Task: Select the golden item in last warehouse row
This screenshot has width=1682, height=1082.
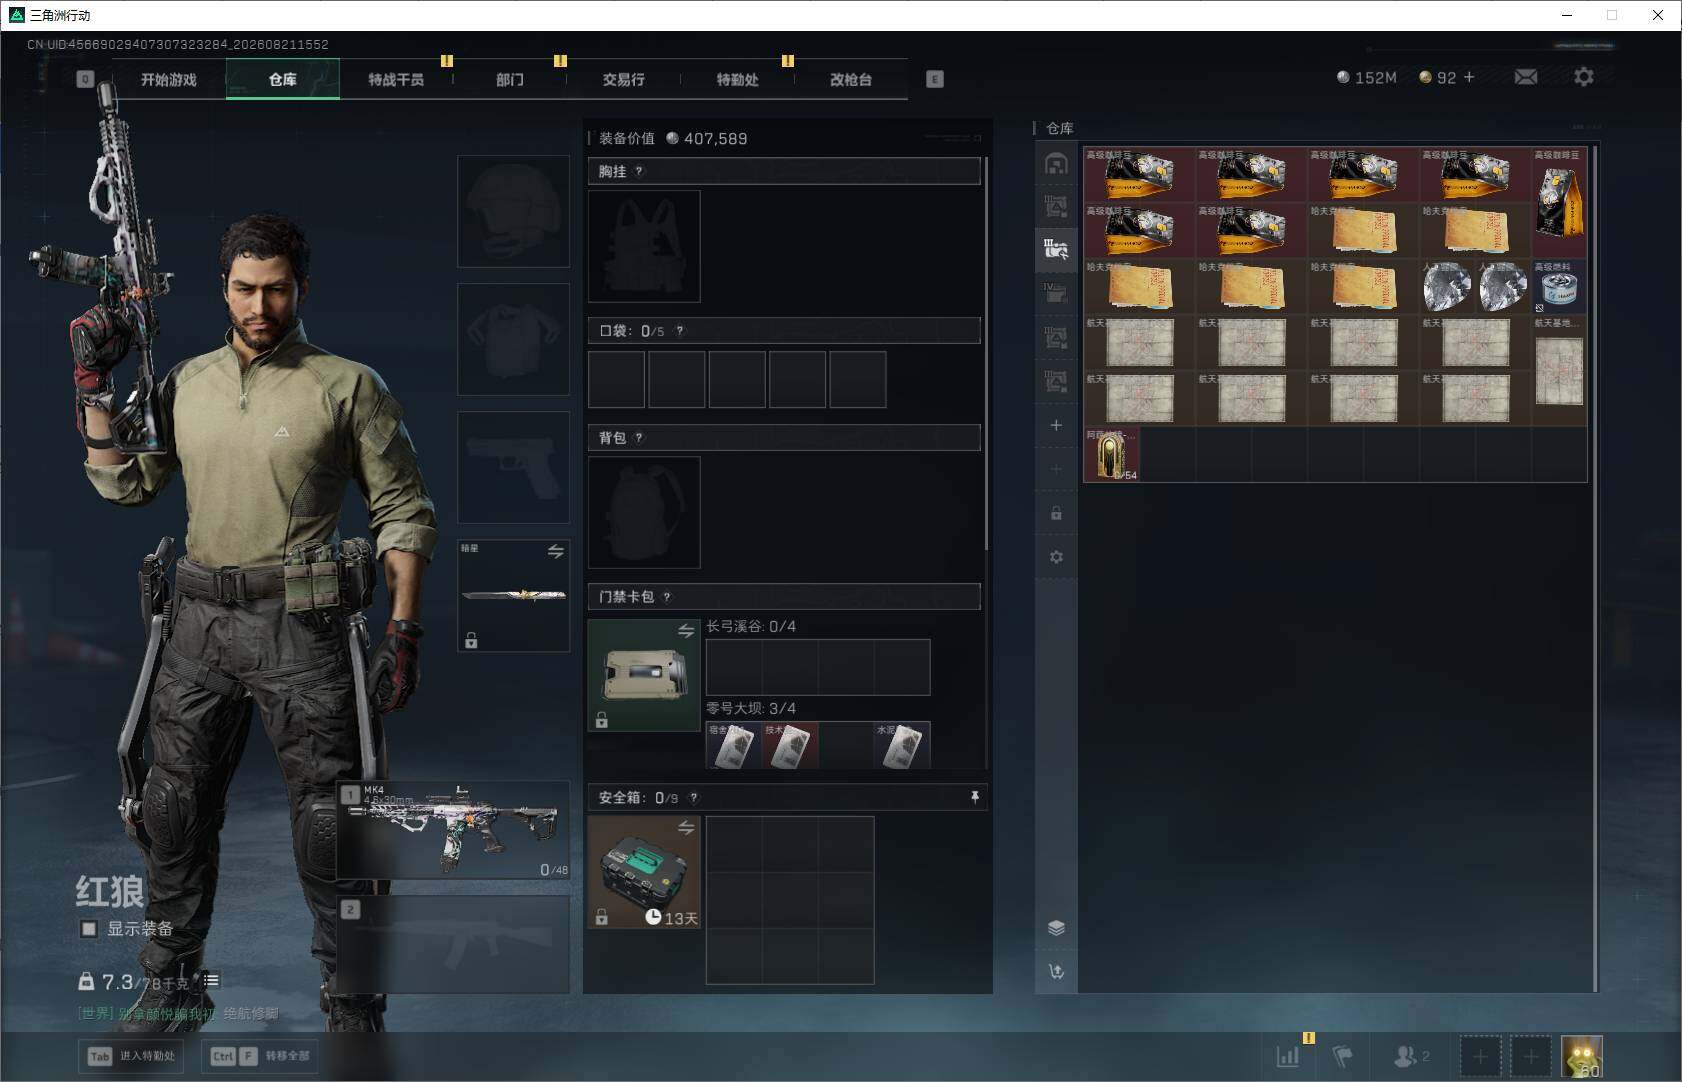Action: pyautogui.click(x=1111, y=455)
